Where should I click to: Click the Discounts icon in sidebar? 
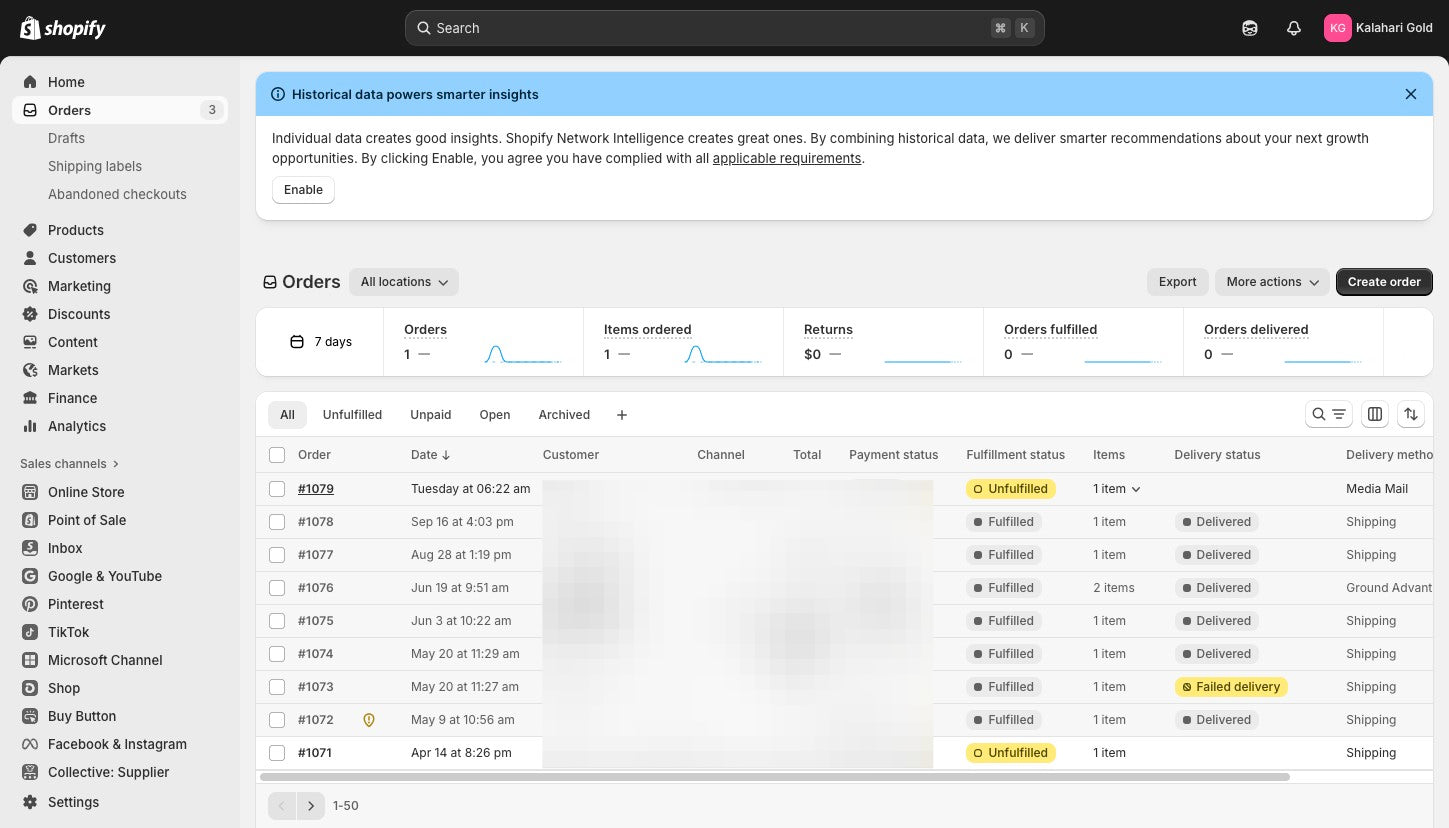point(30,314)
